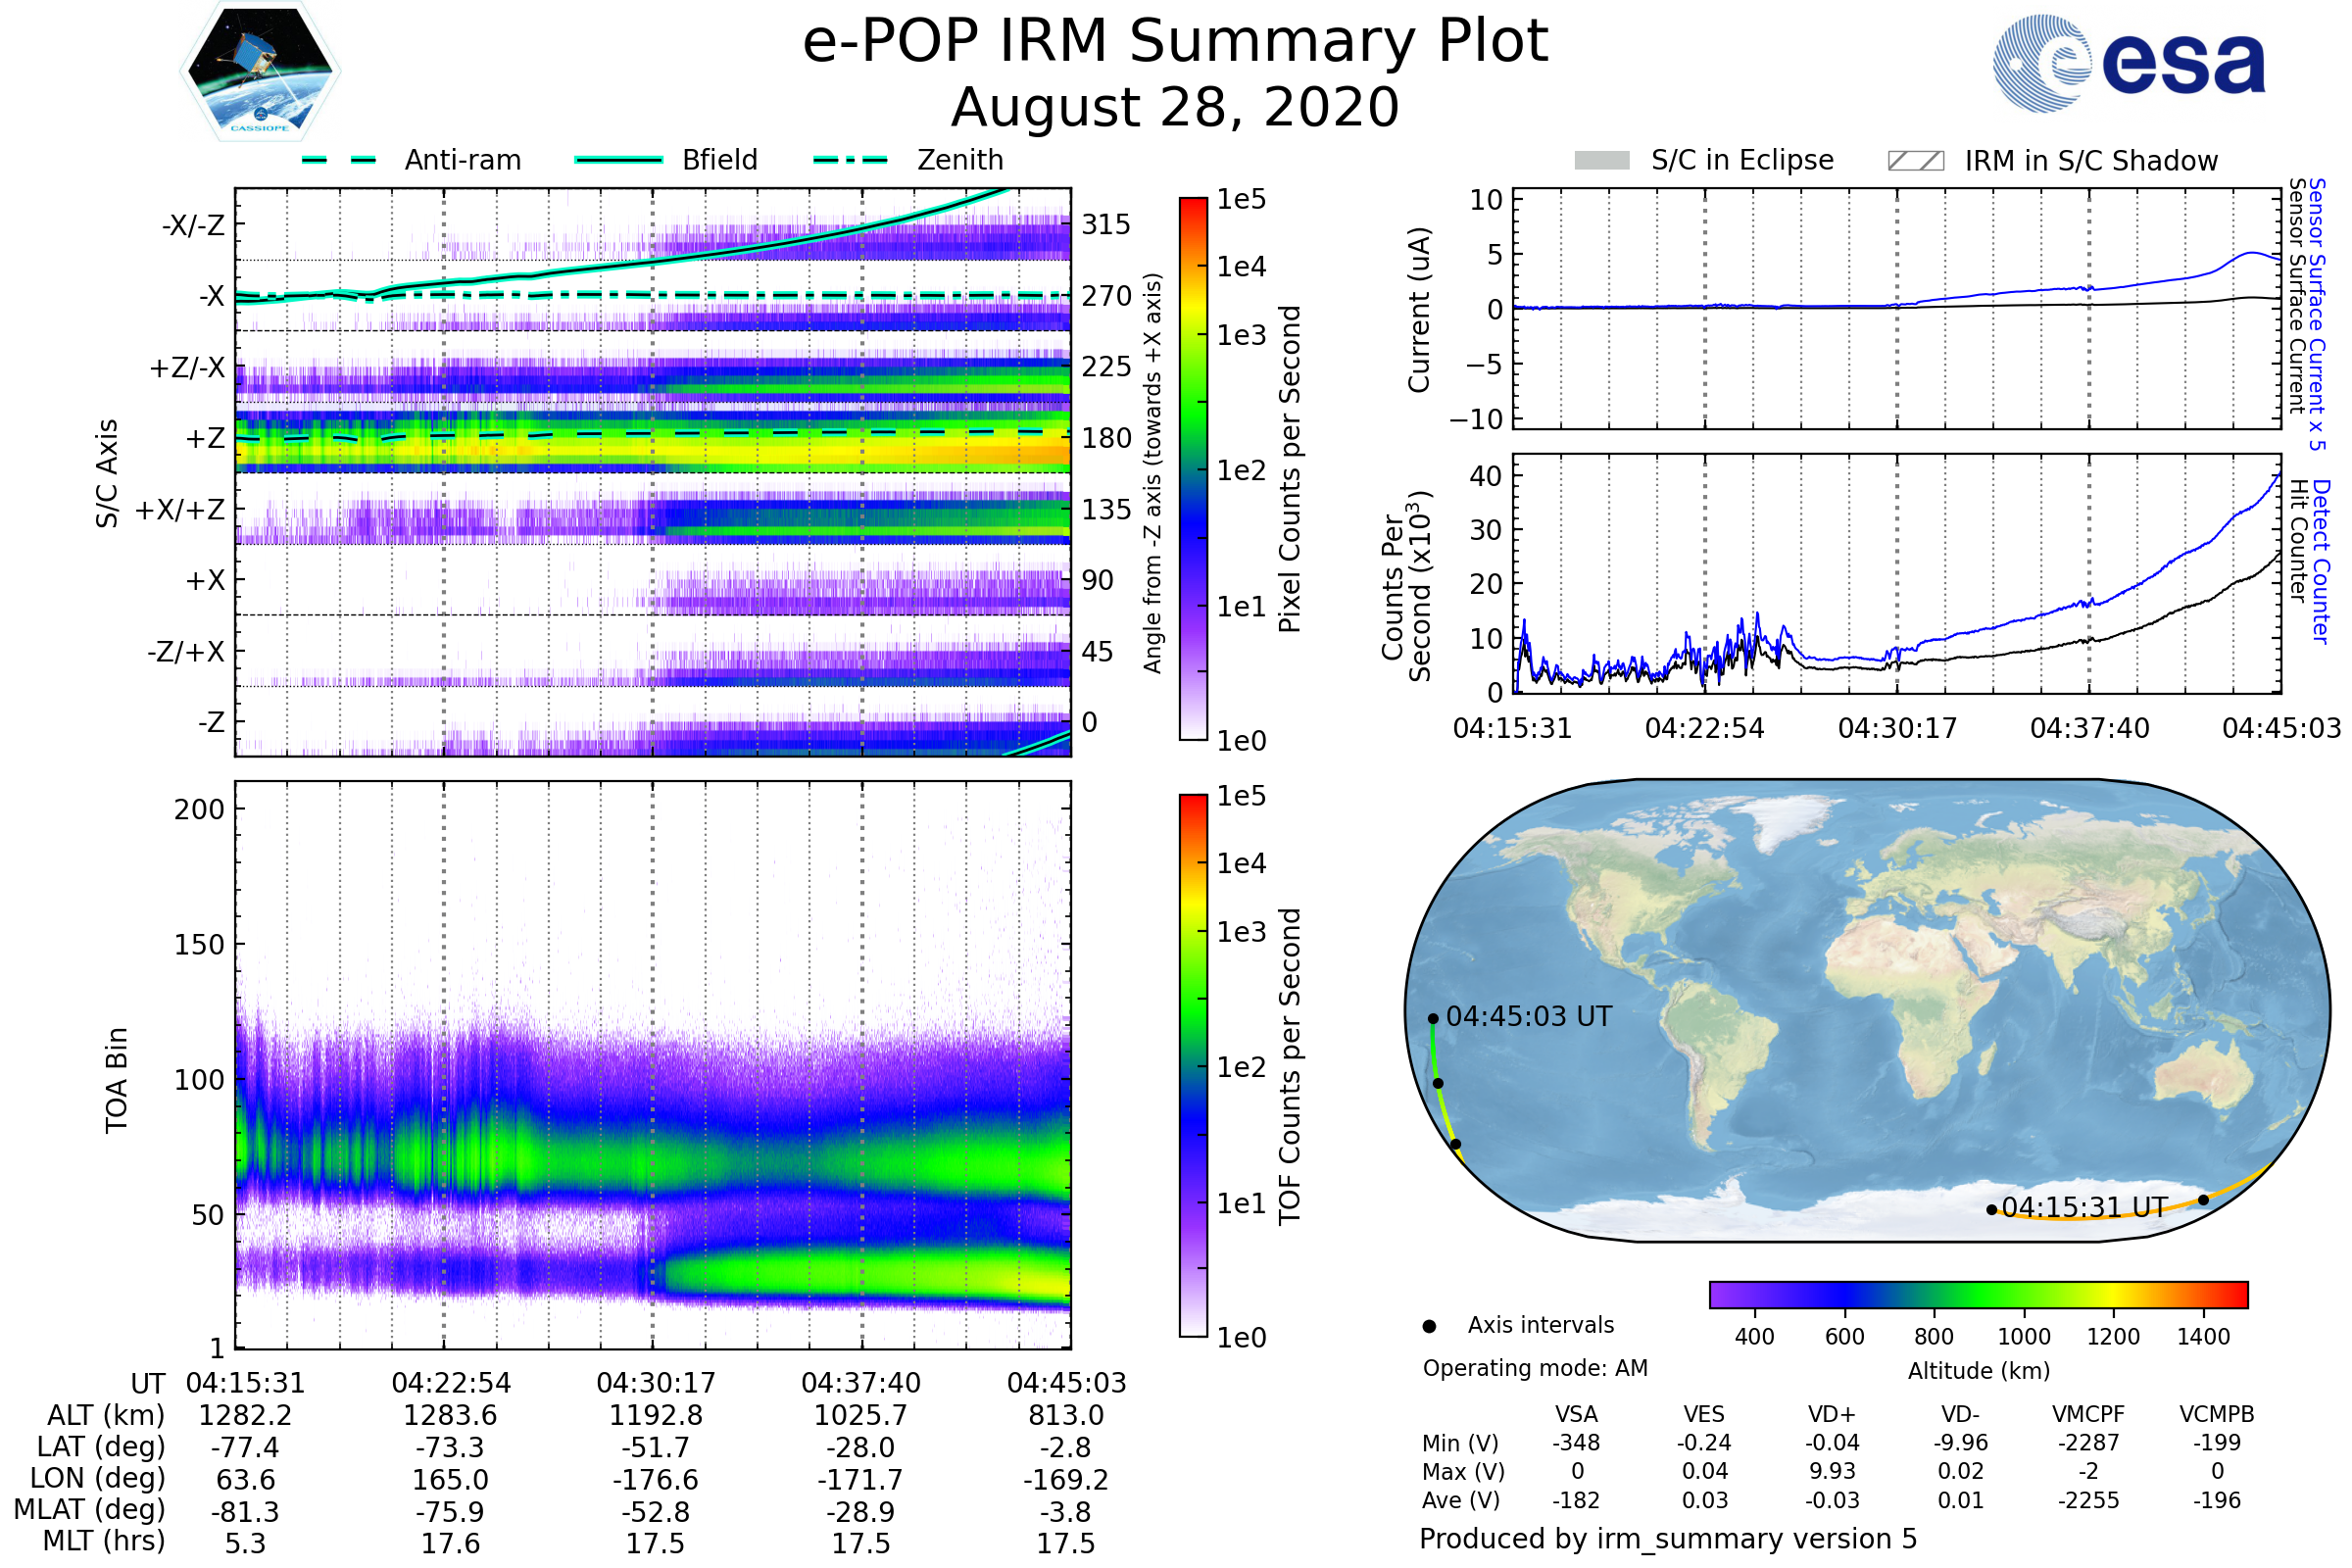Click the Pixel Counts per Second colorbar
Image resolution: width=2352 pixels, height=1568 pixels.
click(x=1193, y=468)
